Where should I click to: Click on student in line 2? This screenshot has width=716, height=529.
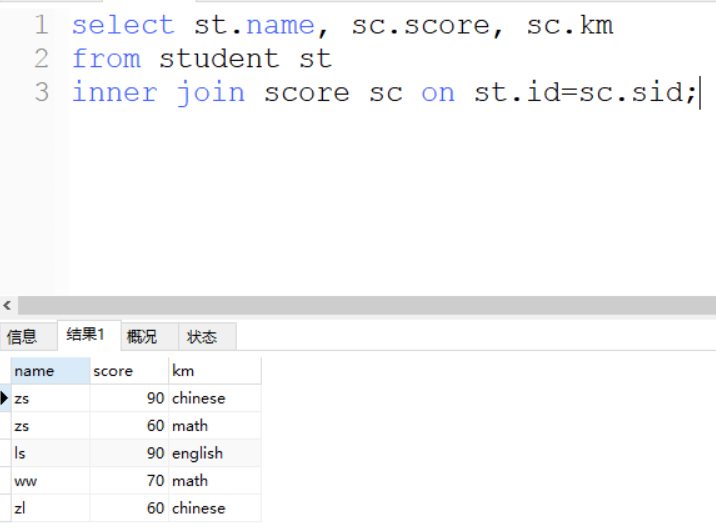click(x=219, y=58)
